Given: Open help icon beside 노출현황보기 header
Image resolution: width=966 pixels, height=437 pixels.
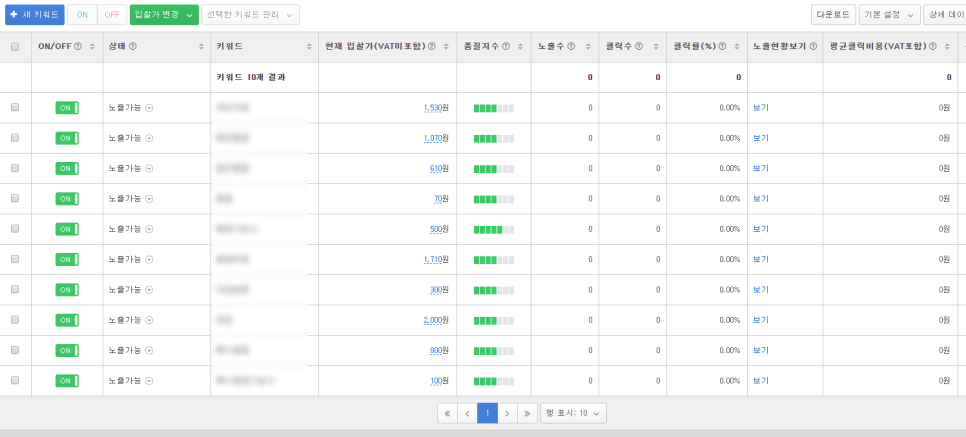Looking at the screenshot, I should (x=813, y=47).
